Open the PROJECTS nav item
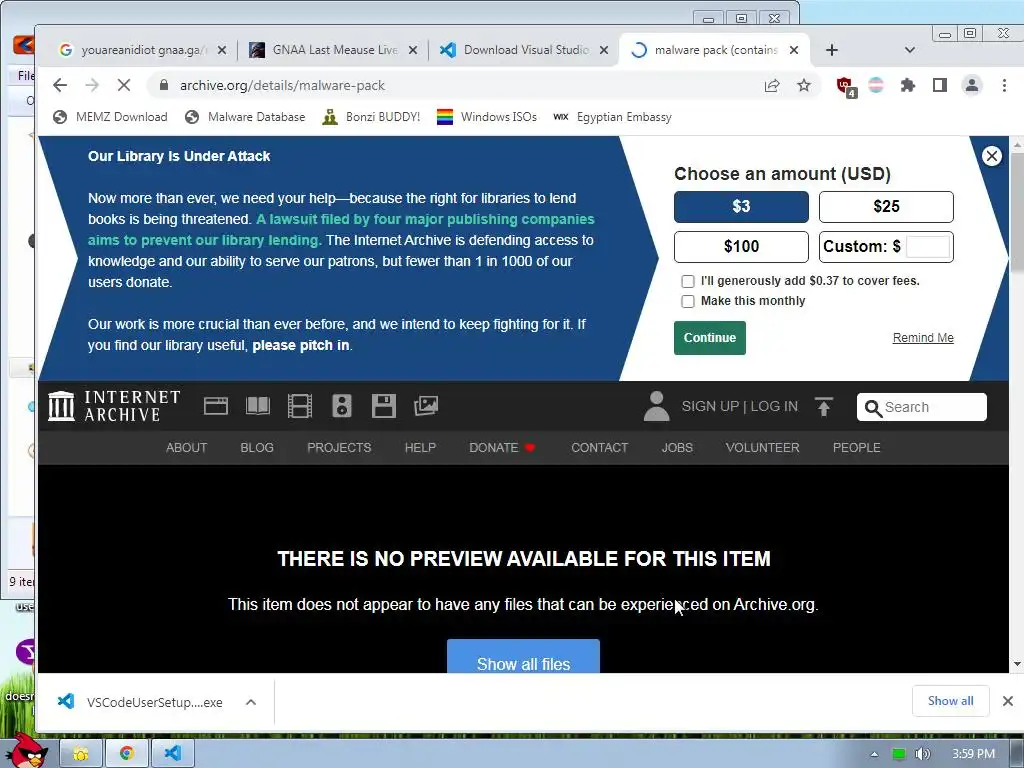 pyautogui.click(x=339, y=448)
